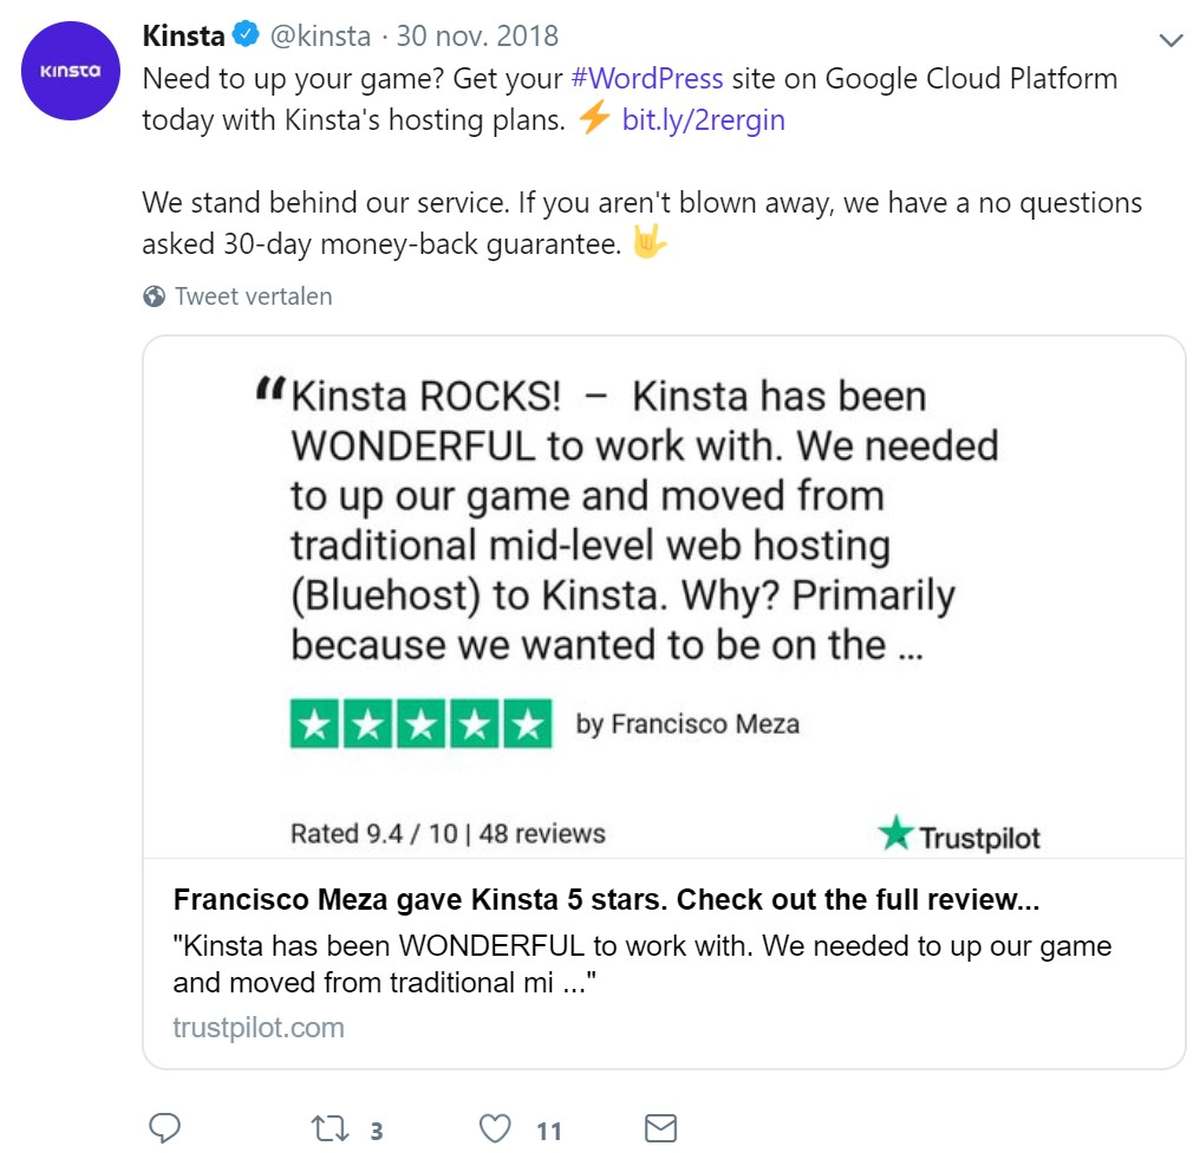Click the Tweet vertalen translate link
This screenshot has width=1200, height=1153.
(253, 296)
